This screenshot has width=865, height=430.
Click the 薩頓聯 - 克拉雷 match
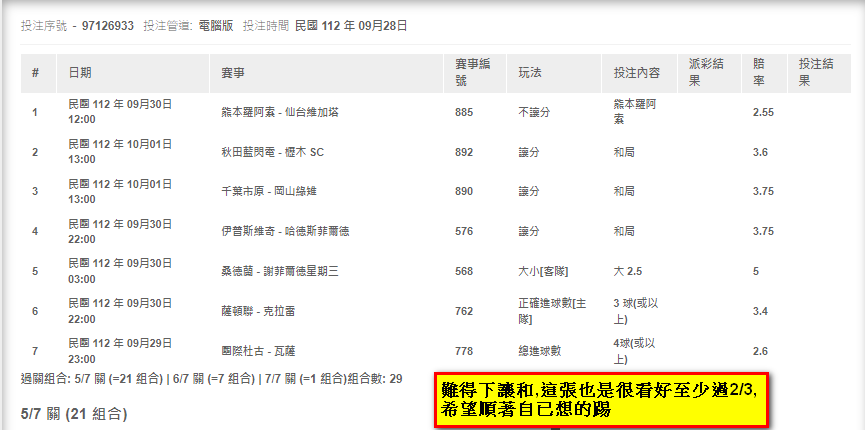click(257, 311)
